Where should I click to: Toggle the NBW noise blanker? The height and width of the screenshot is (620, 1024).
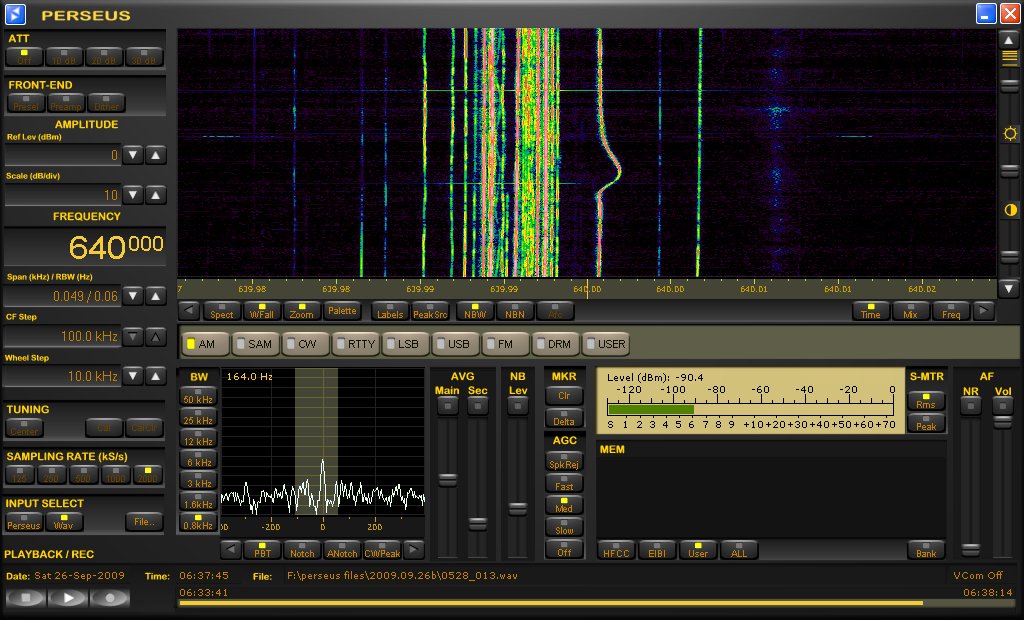point(475,311)
